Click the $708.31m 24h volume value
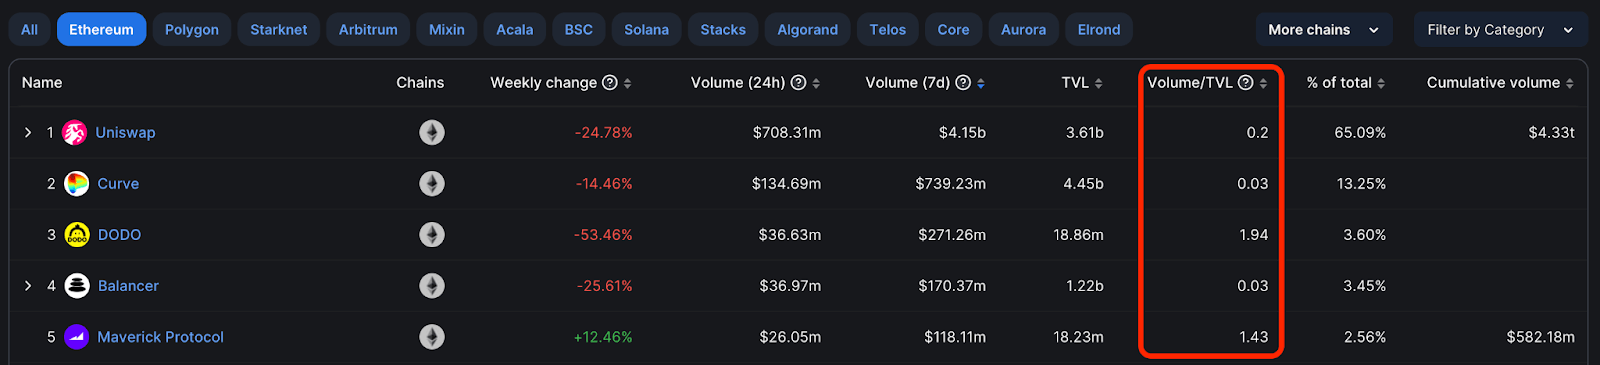This screenshot has height=365, width=1600. tap(787, 132)
